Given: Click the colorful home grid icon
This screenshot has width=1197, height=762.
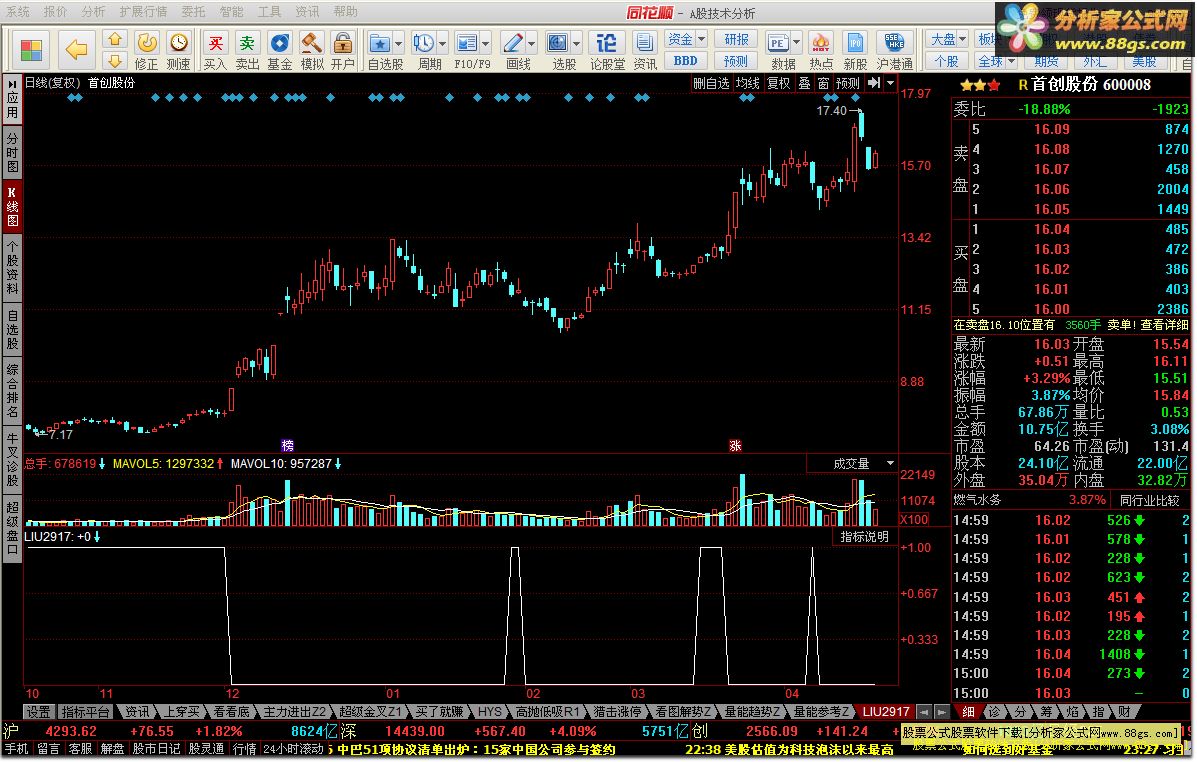Looking at the screenshot, I should pyautogui.click(x=31, y=50).
